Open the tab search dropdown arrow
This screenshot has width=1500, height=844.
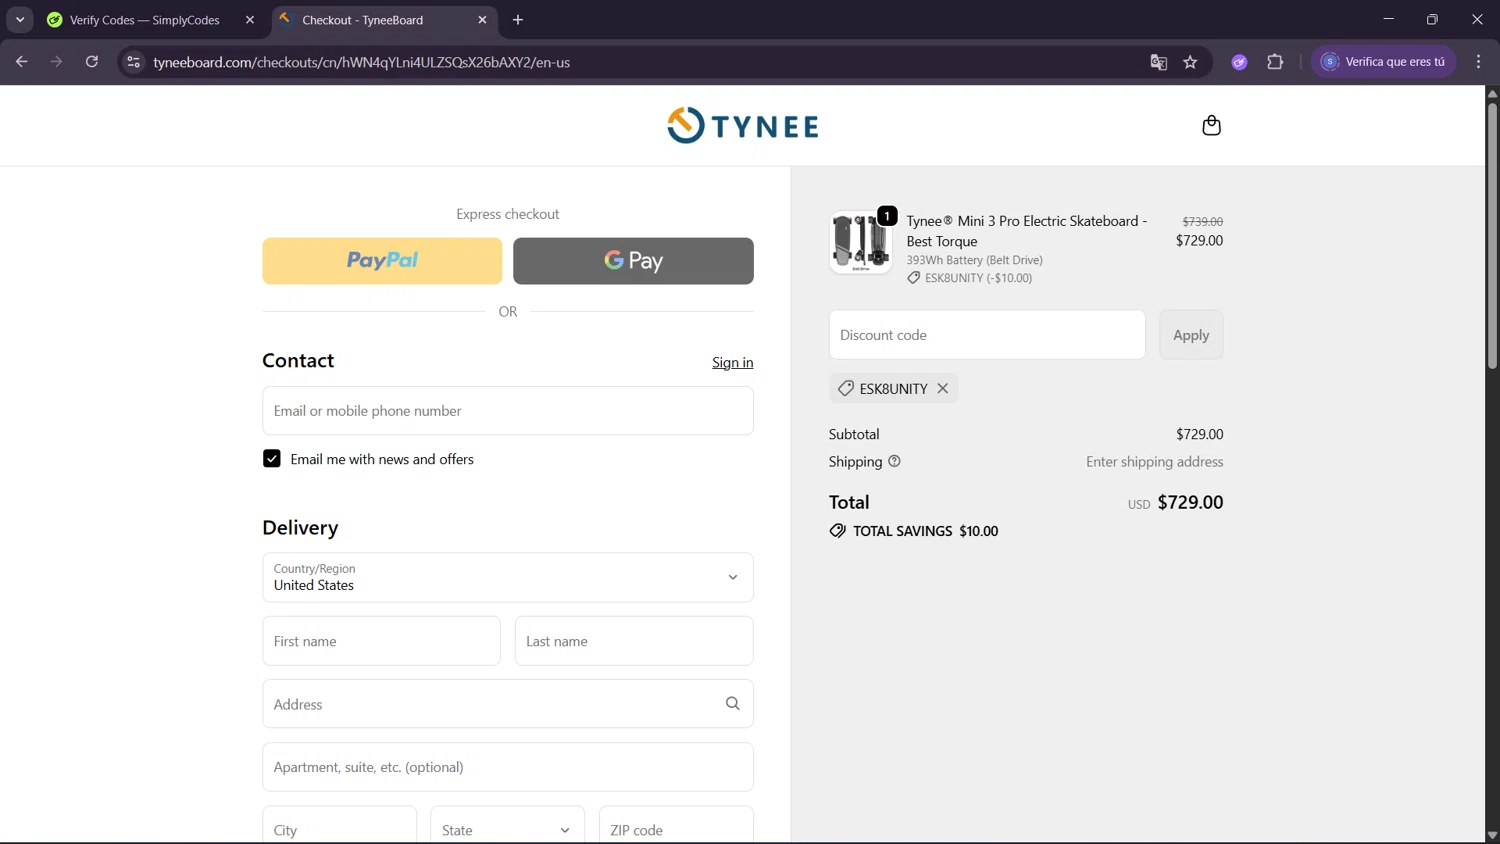[x=20, y=20]
